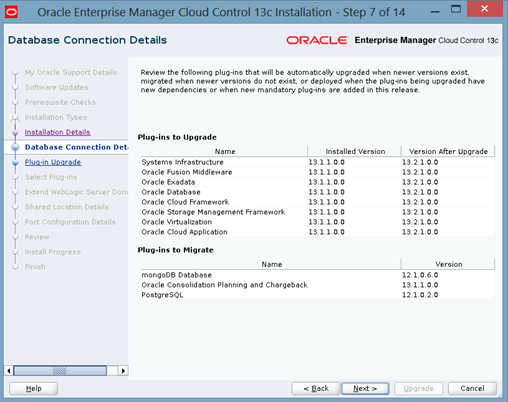Select the Systems Infrastructure row
508x402 pixels.
(318, 162)
